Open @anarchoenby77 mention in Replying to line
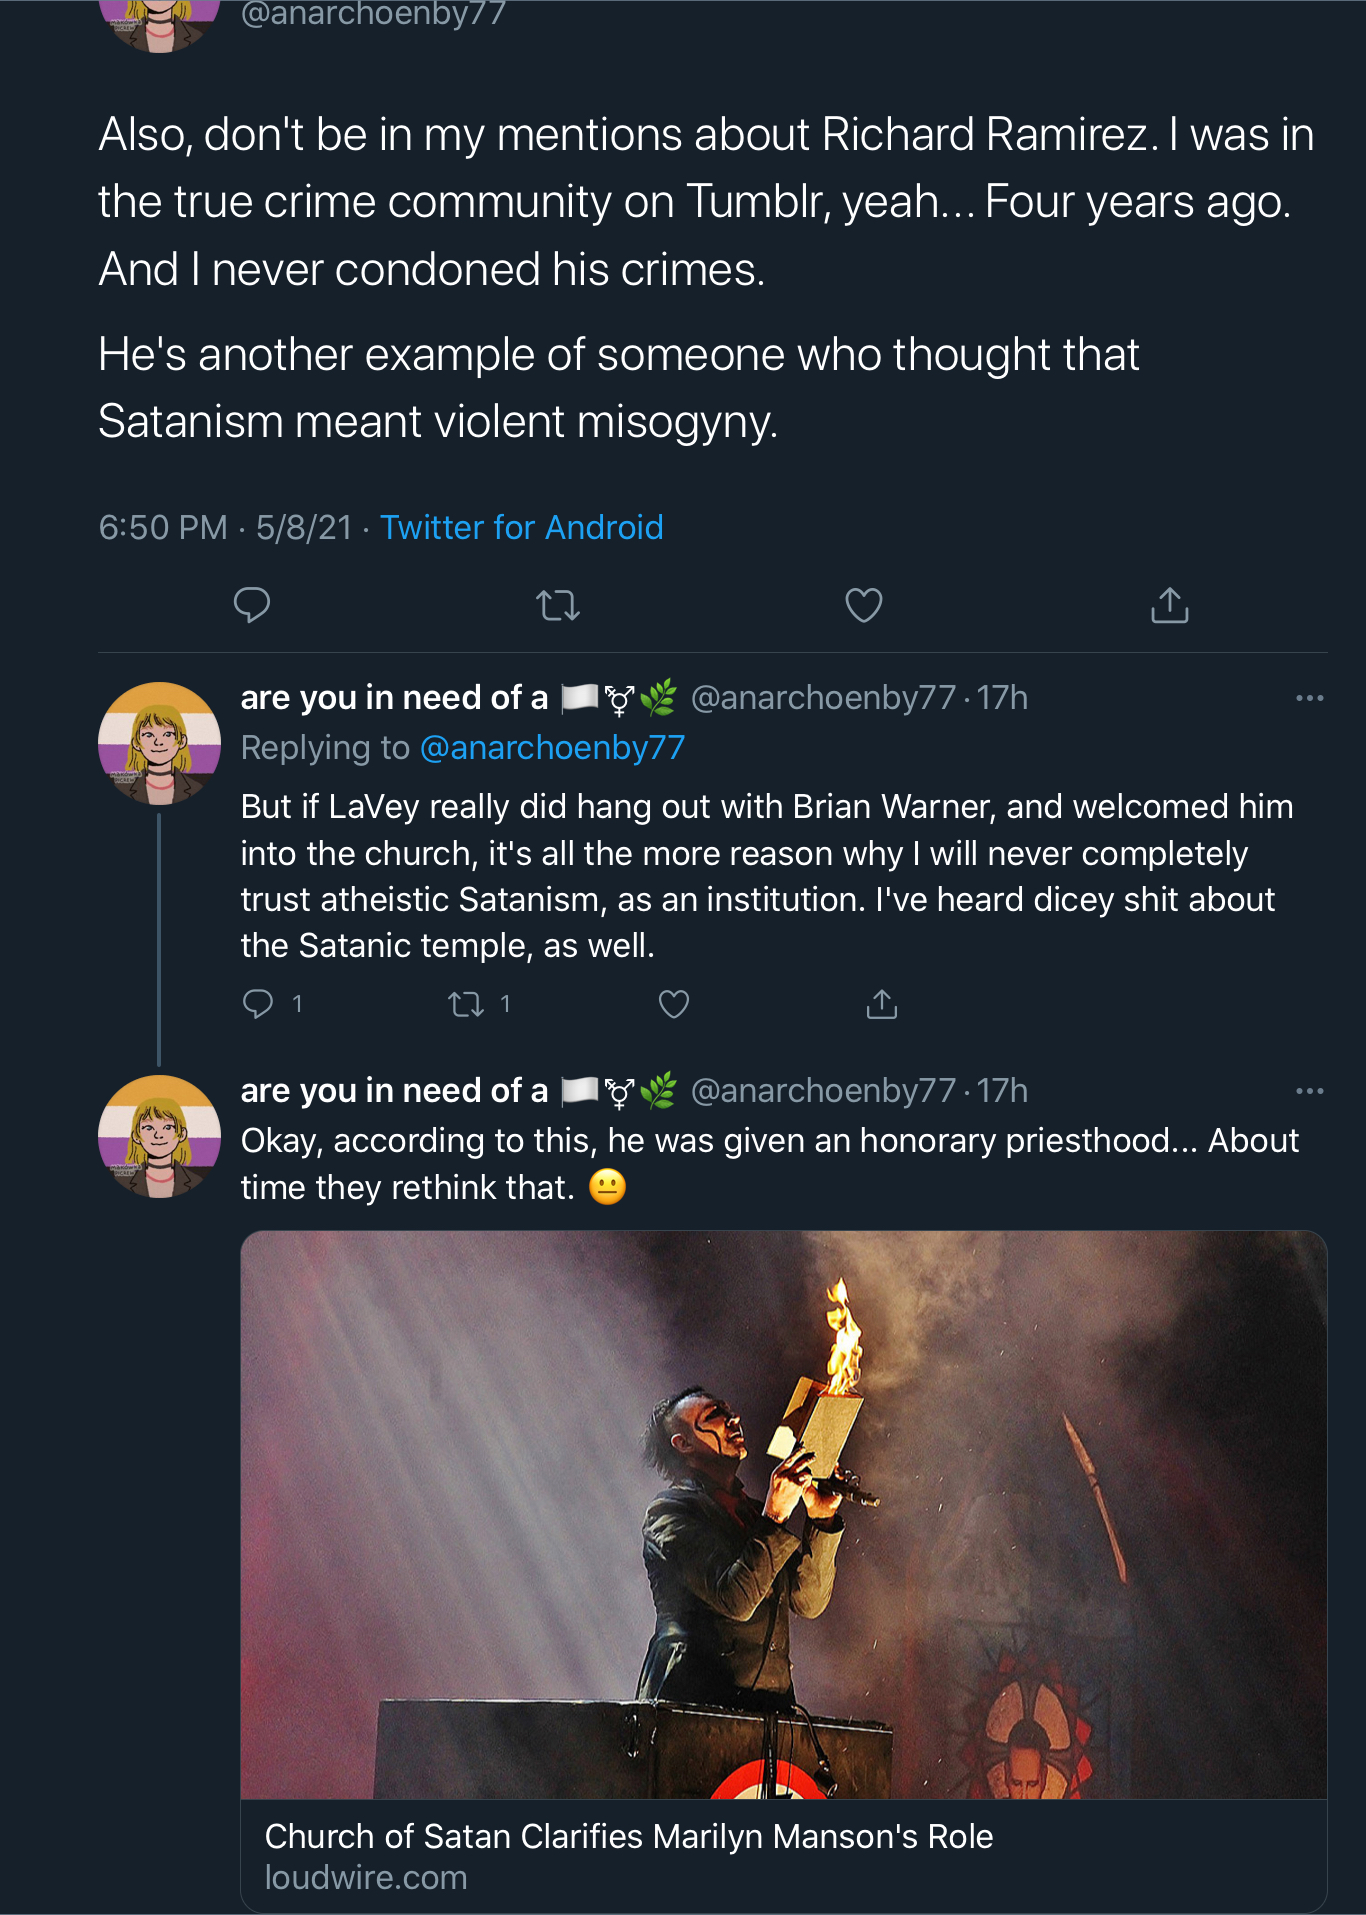Image resolution: width=1366 pixels, height=1915 pixels. tap(552, 747)
